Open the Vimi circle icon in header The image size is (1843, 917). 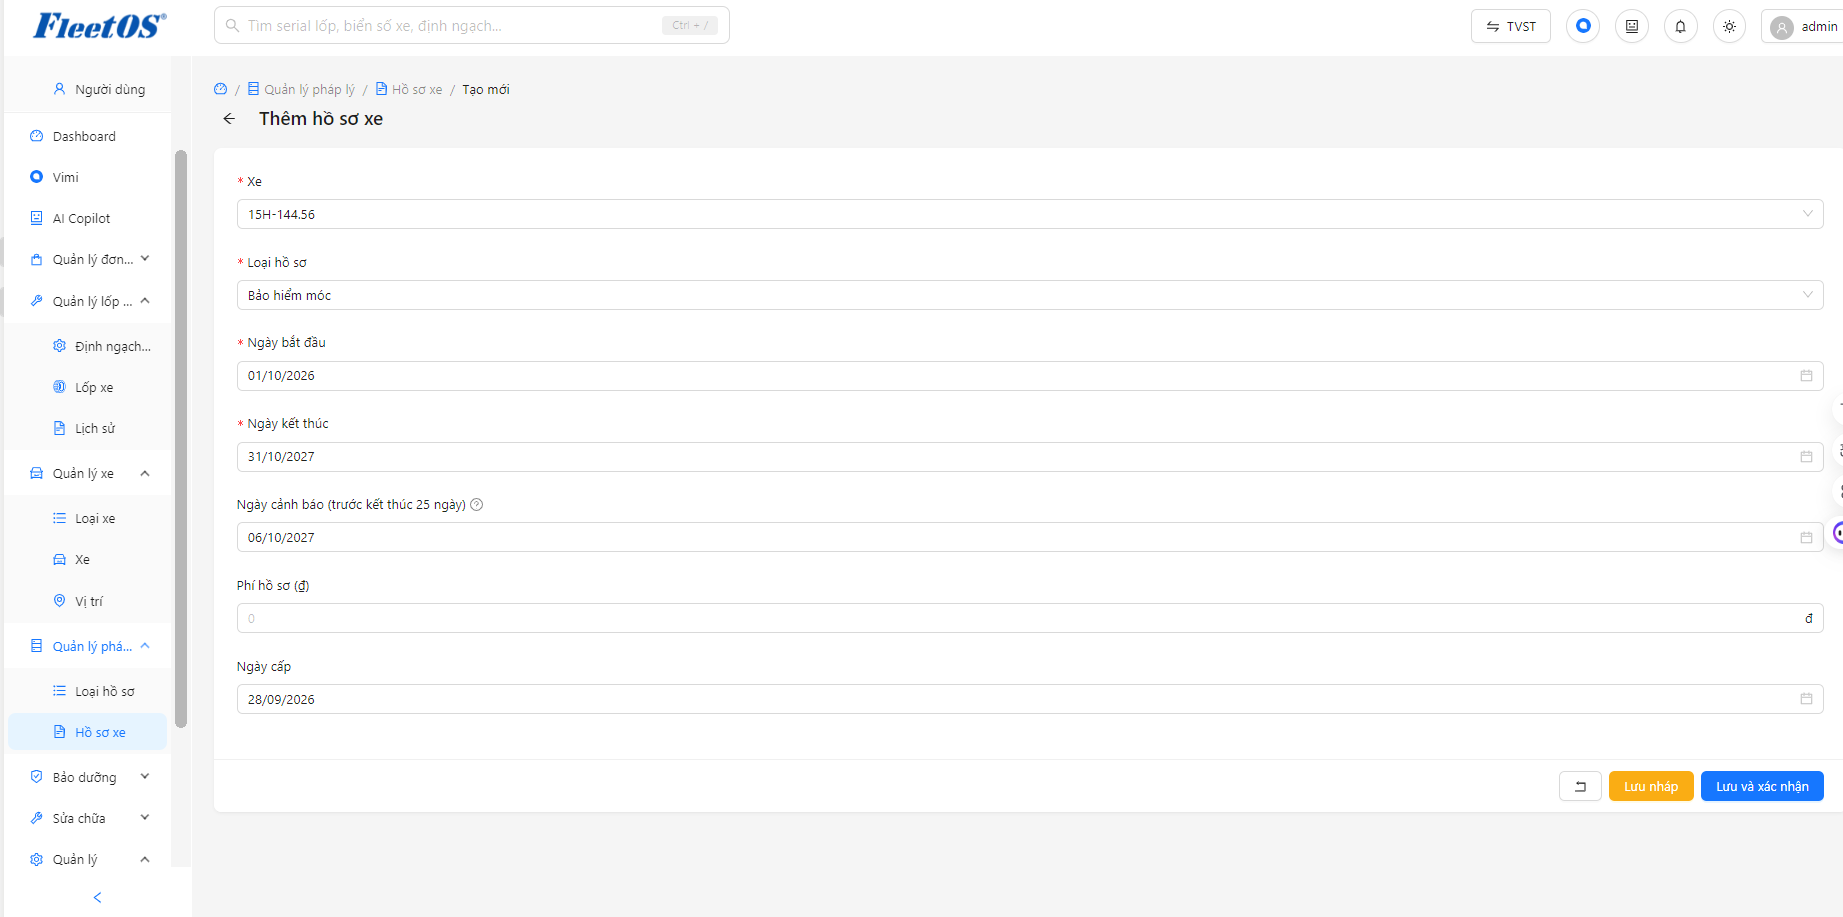[x=1583, y=26]
